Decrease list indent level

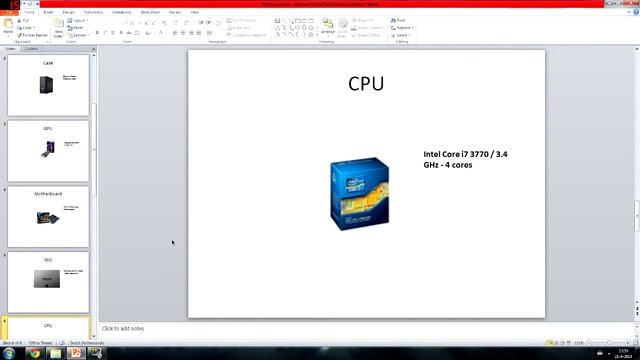click(201, 23)
